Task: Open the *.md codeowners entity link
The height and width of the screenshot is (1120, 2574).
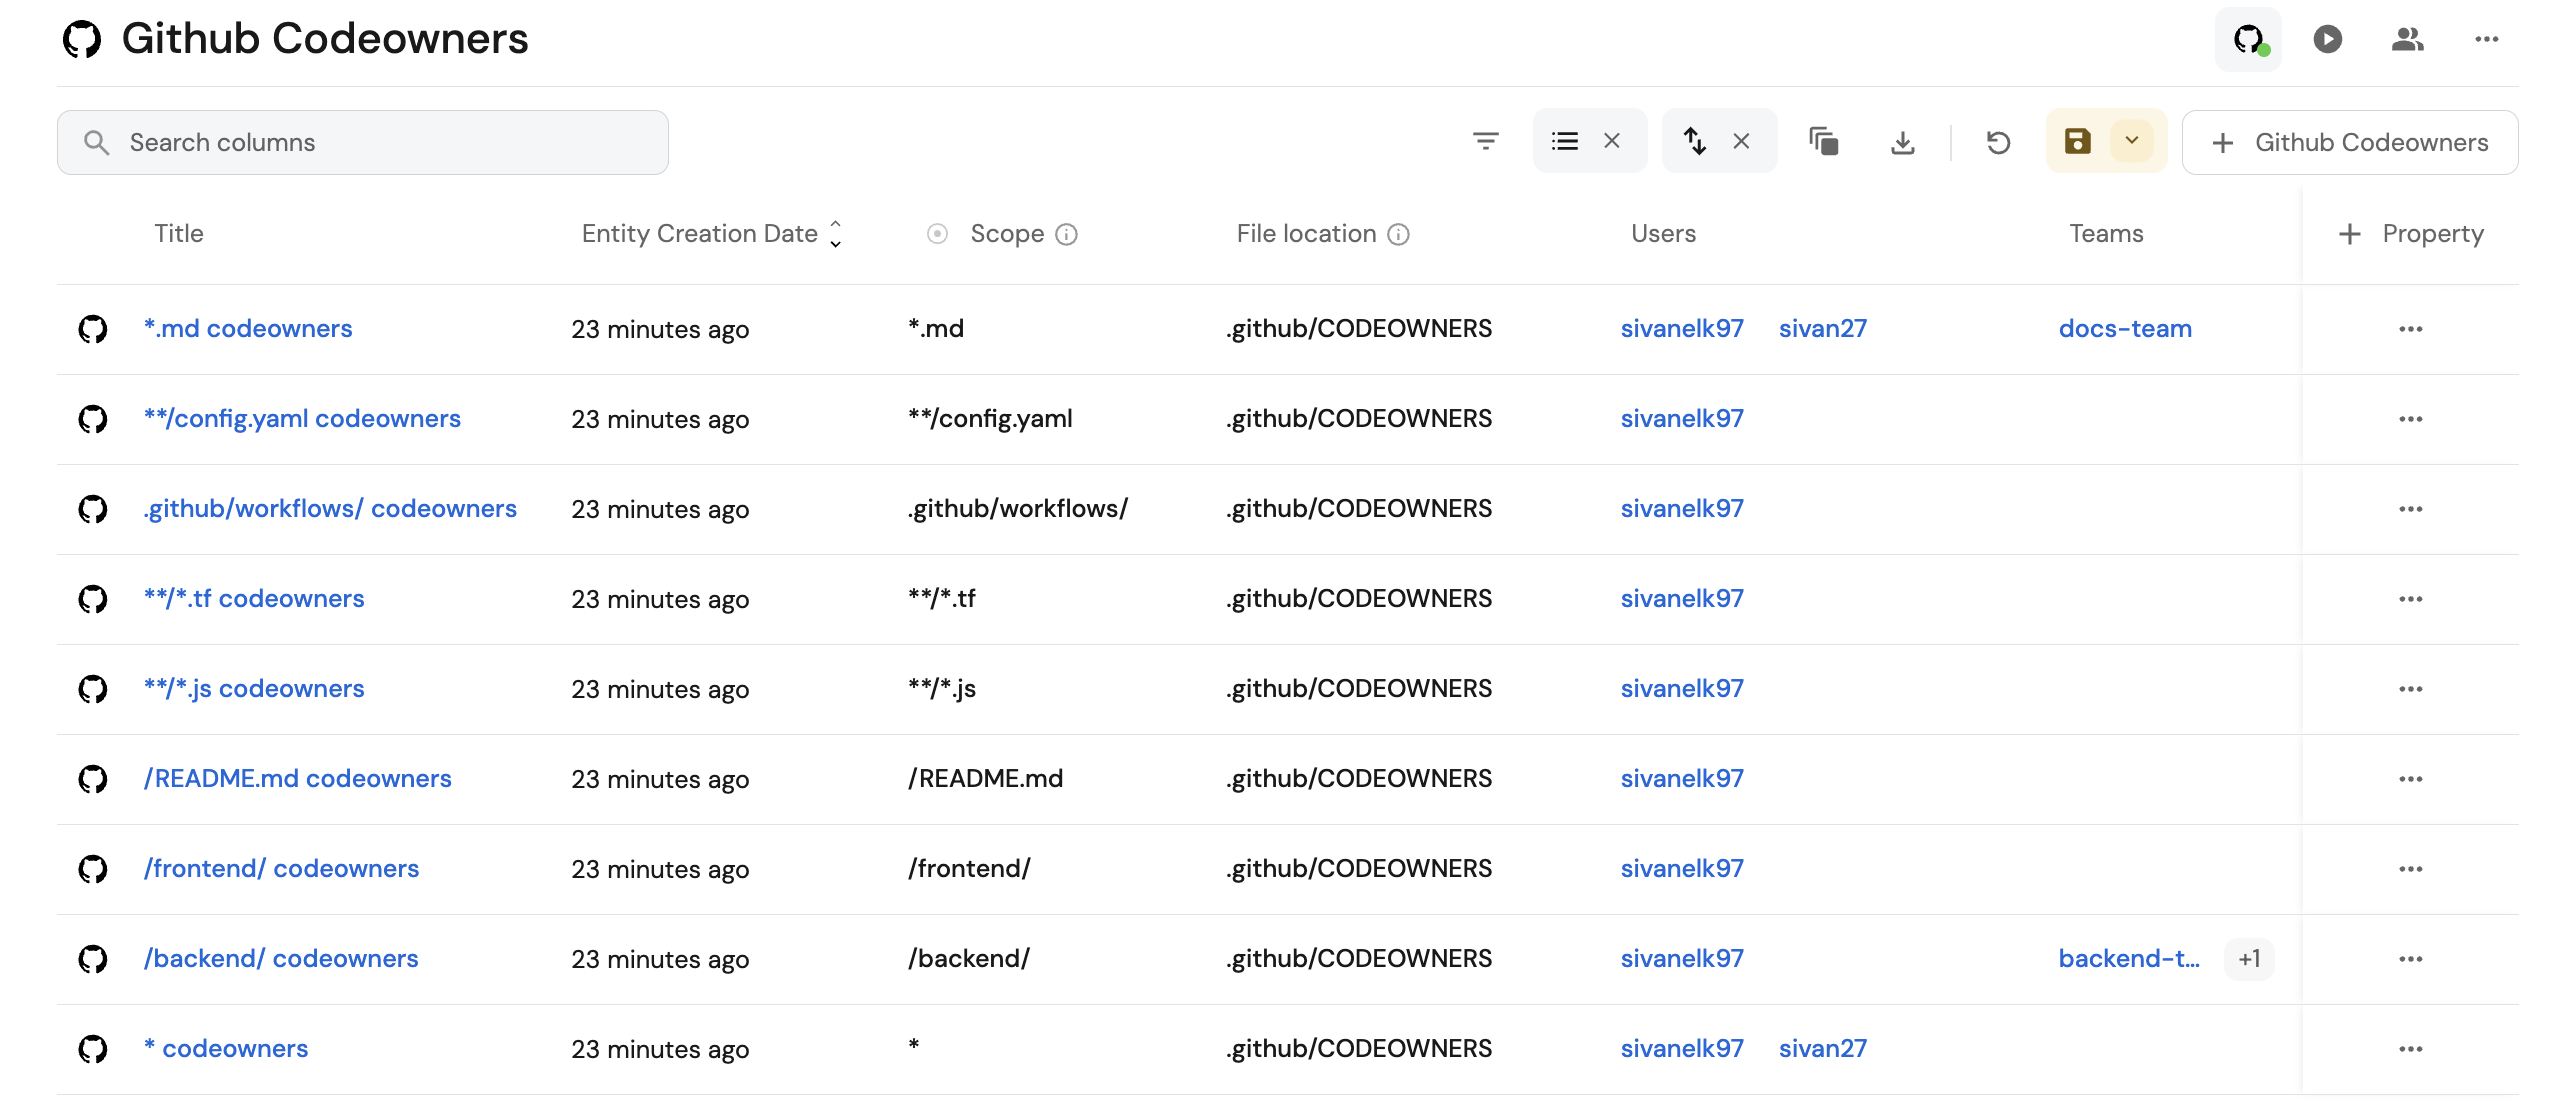Action: pyautogui.click(x=247, y=328)
